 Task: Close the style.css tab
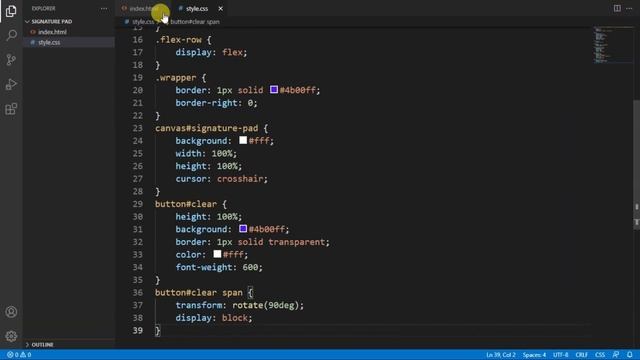click(x=220, y=9)
